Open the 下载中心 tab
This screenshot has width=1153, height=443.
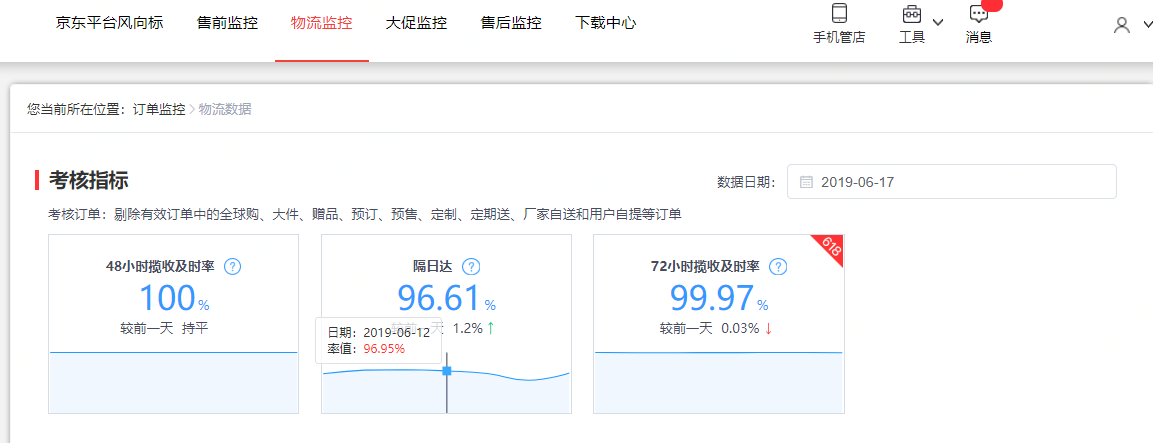pos(605,23)
